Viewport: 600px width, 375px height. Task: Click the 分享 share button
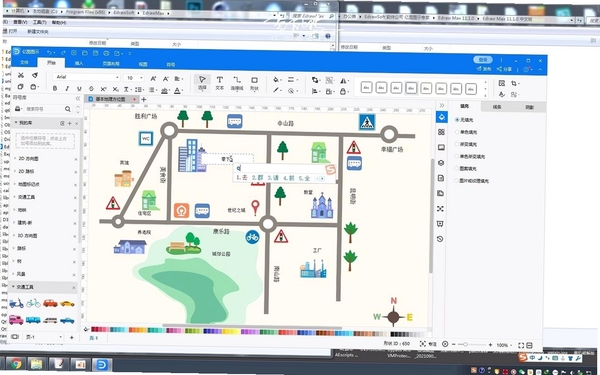pyautogui.click(x=504, y=69)
